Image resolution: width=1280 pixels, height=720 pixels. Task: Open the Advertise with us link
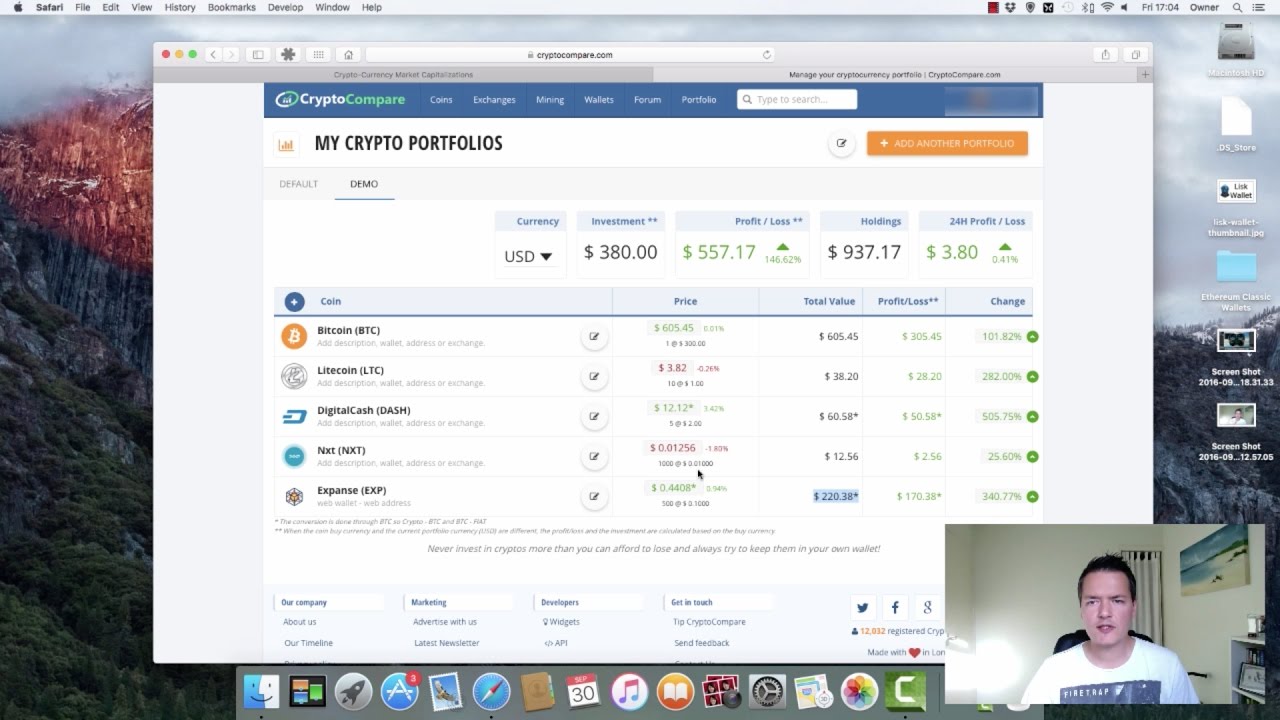point(445,622)
